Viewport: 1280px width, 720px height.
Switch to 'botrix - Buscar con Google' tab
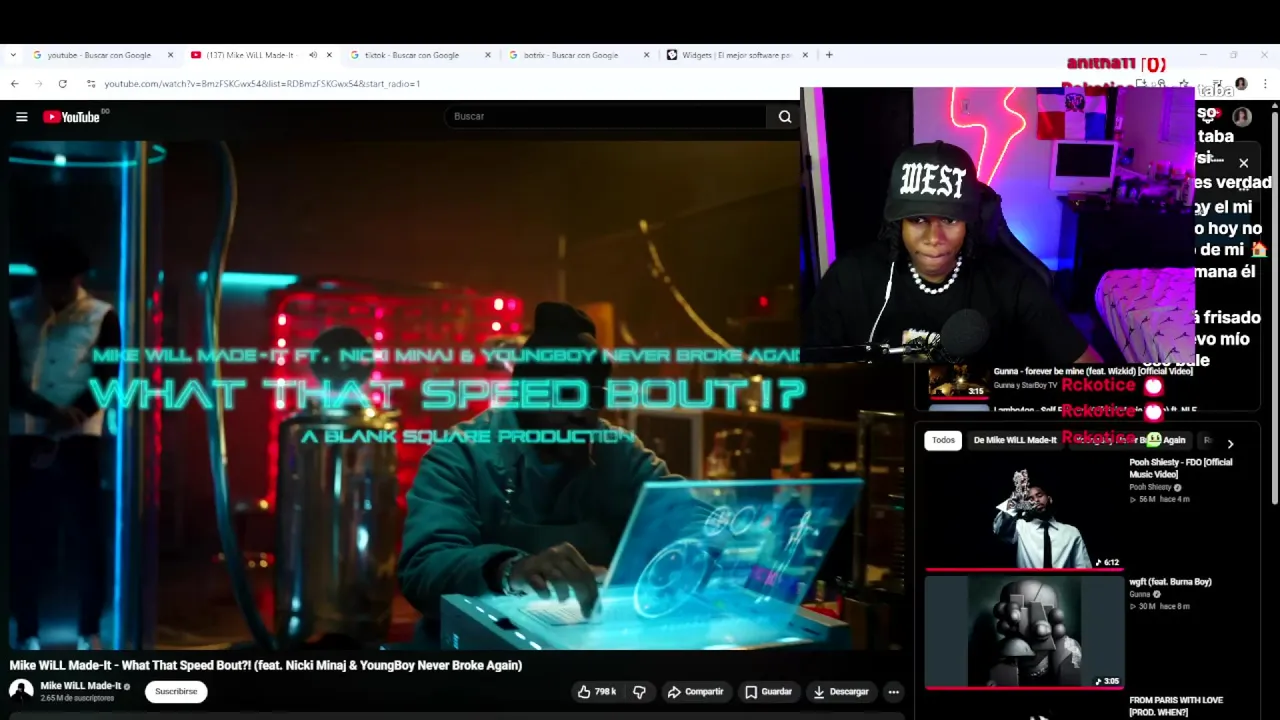pos(571,55)
